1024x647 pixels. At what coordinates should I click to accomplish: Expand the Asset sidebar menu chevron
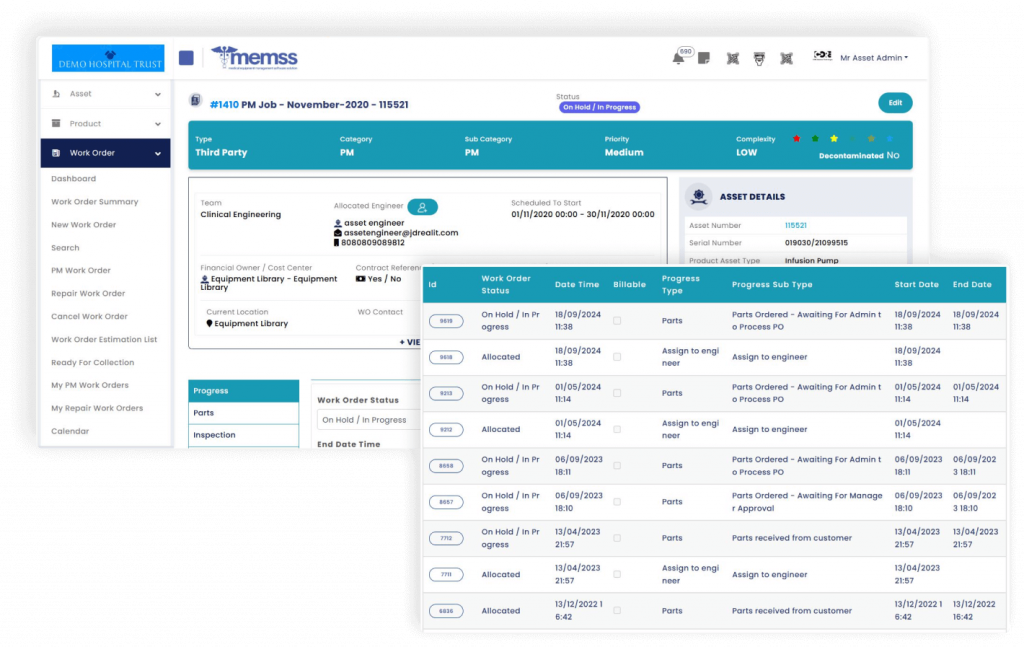(157, 95)
